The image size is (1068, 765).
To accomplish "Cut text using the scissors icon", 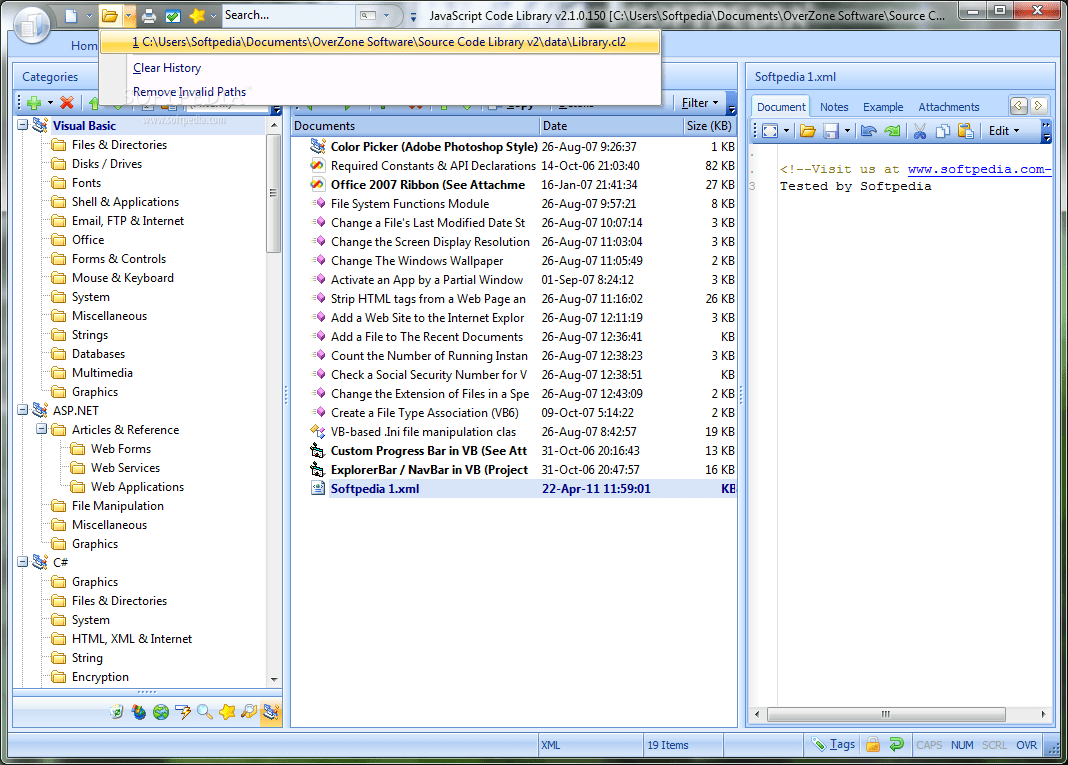I will pos(918,130).
